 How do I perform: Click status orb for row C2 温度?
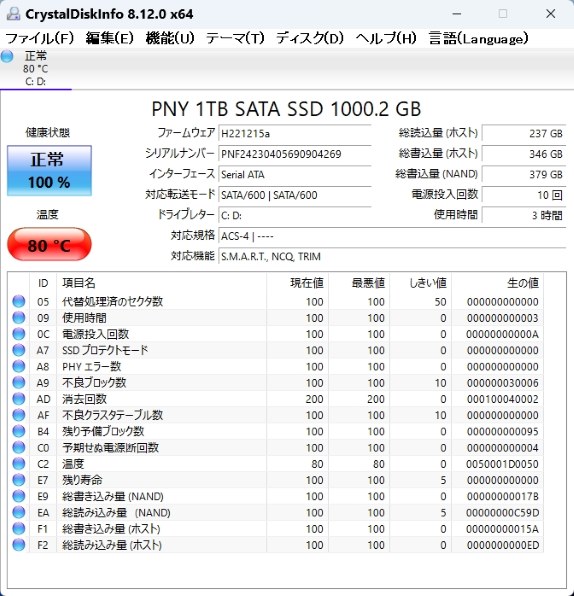19,464
